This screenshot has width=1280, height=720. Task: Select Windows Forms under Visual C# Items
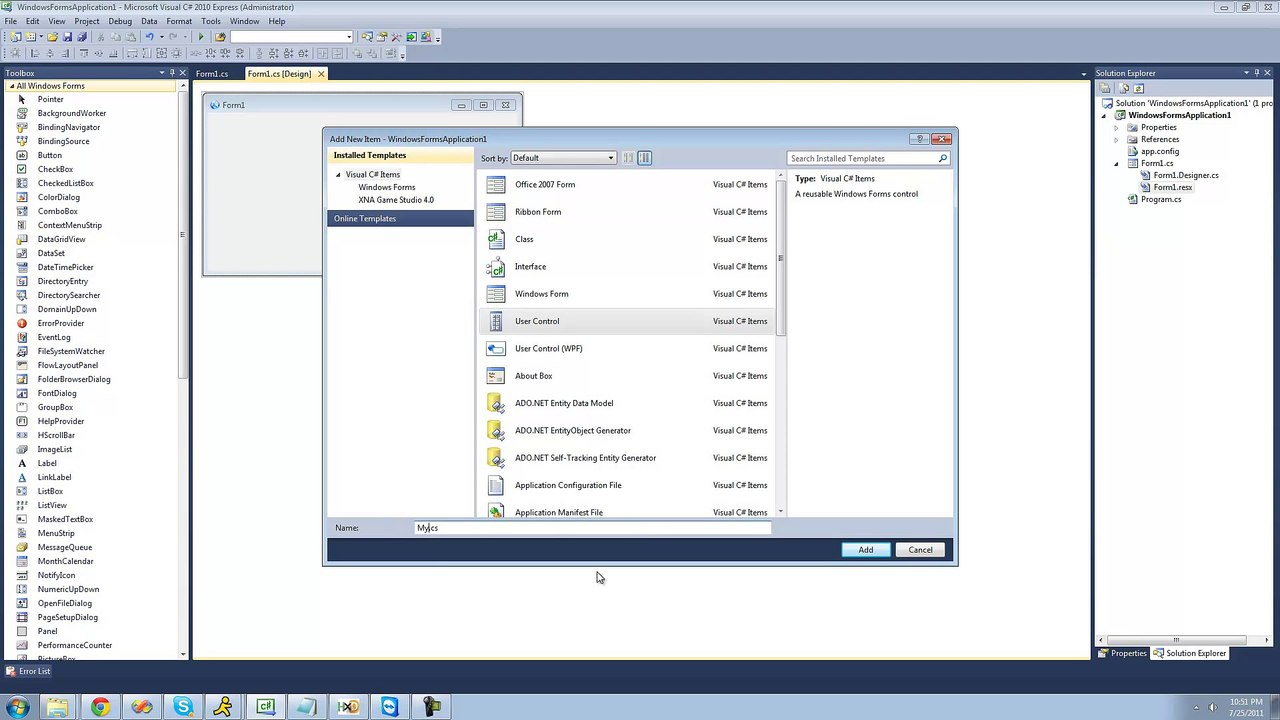tap(387, 188)
